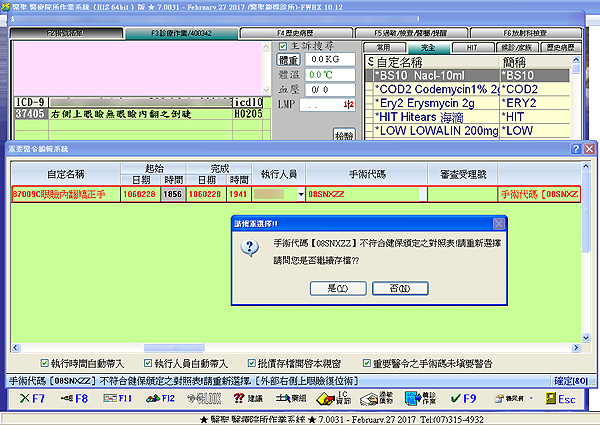The width and height of the screenshot is (600, 425).
Task: Click the F12 toolbar icon
Action: pos(163,398)
